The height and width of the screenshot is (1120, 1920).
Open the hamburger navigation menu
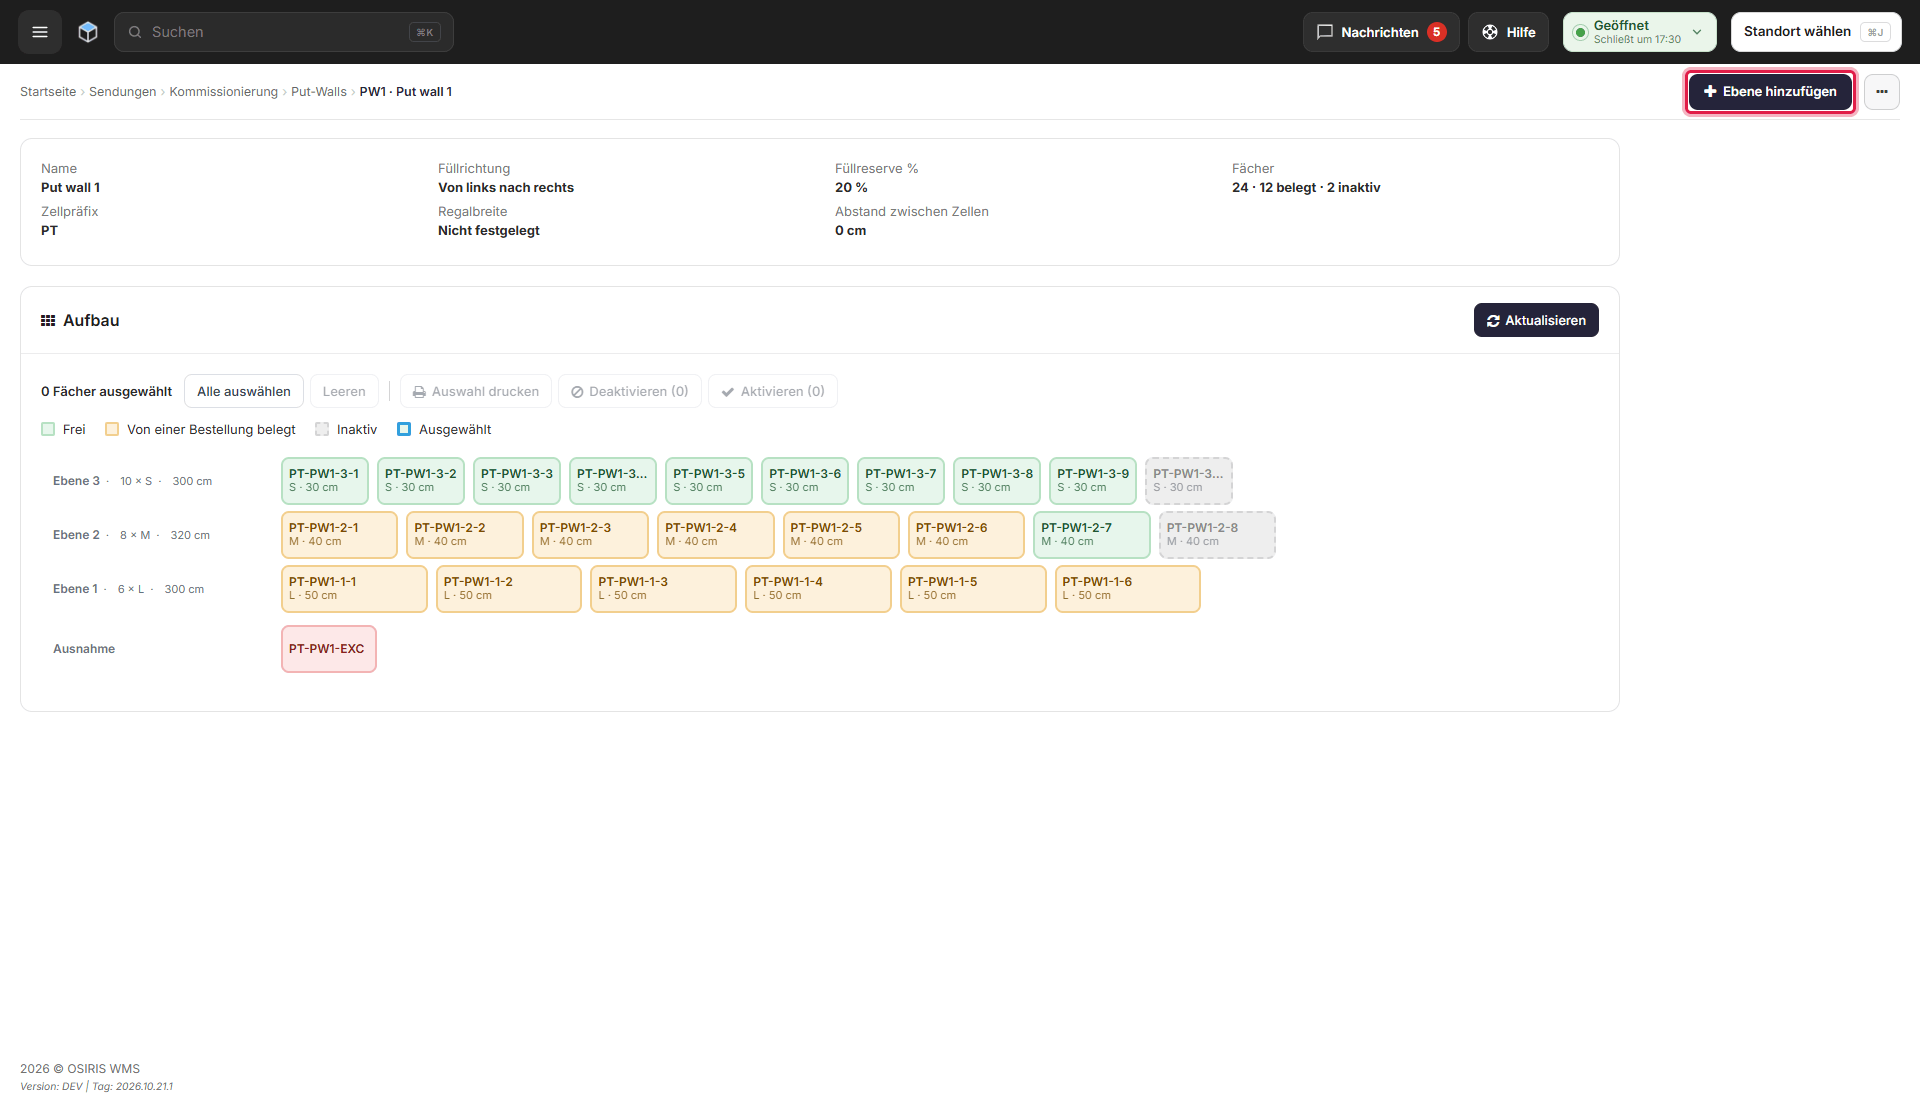[x=40, y=32]
